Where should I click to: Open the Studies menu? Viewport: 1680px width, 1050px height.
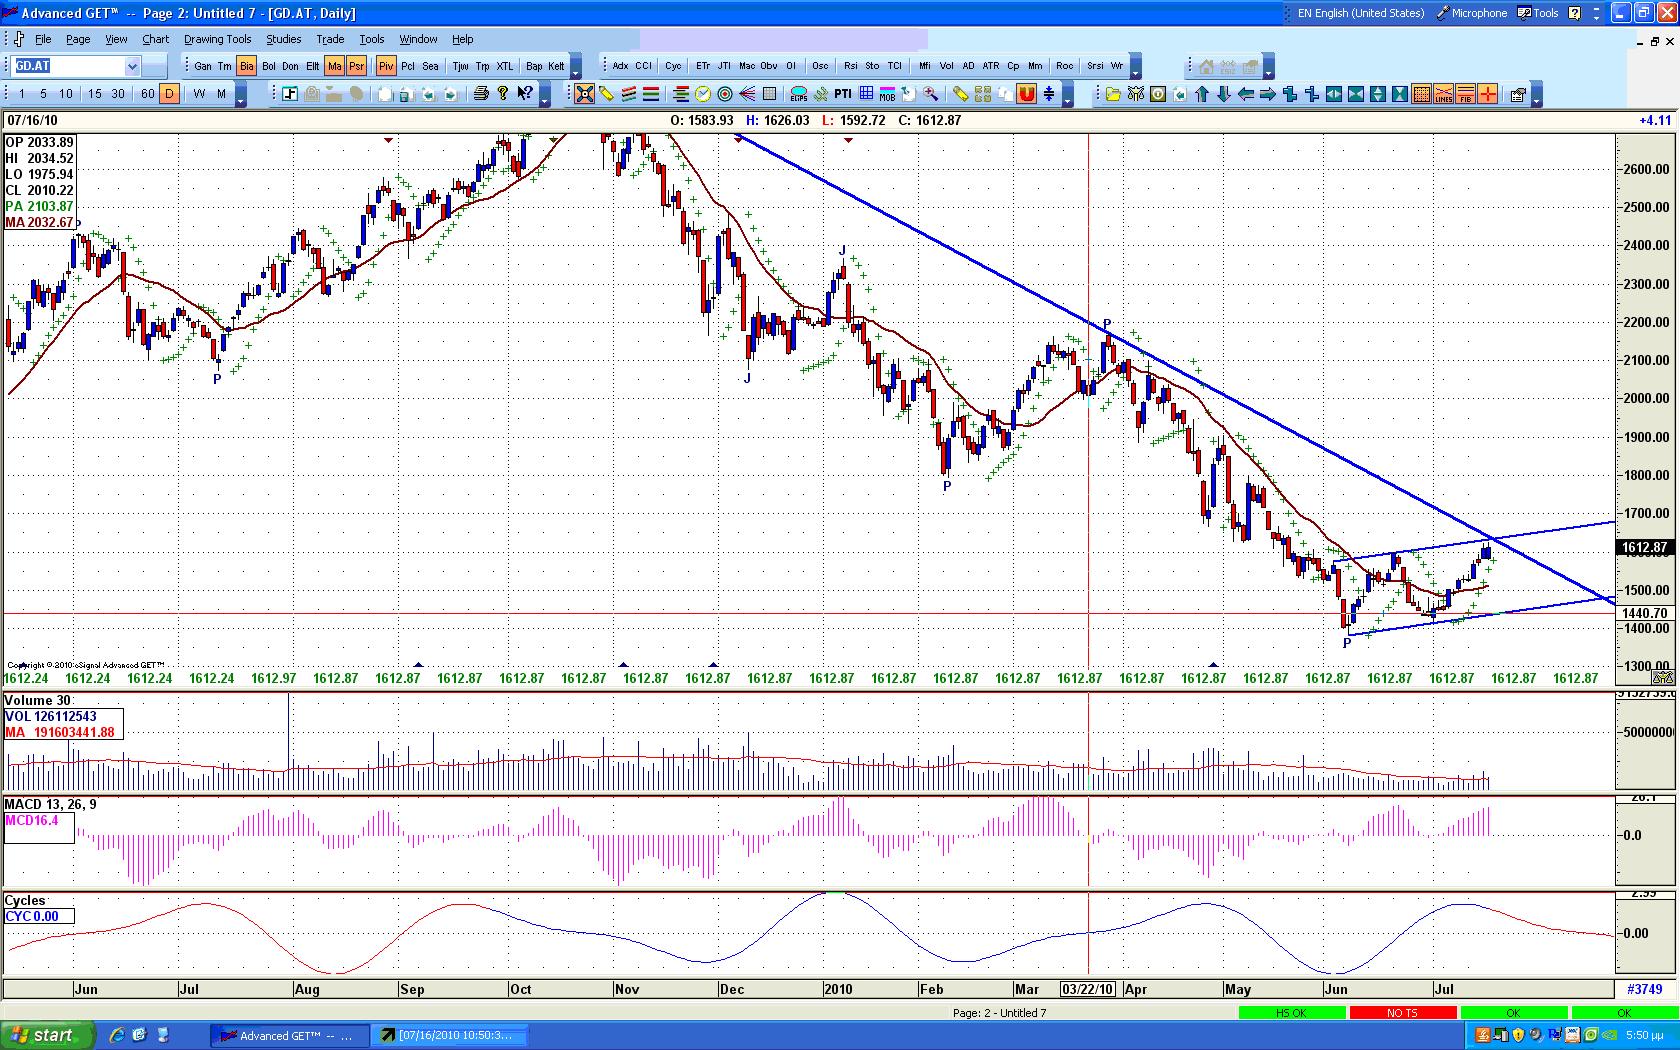(283, 39)
